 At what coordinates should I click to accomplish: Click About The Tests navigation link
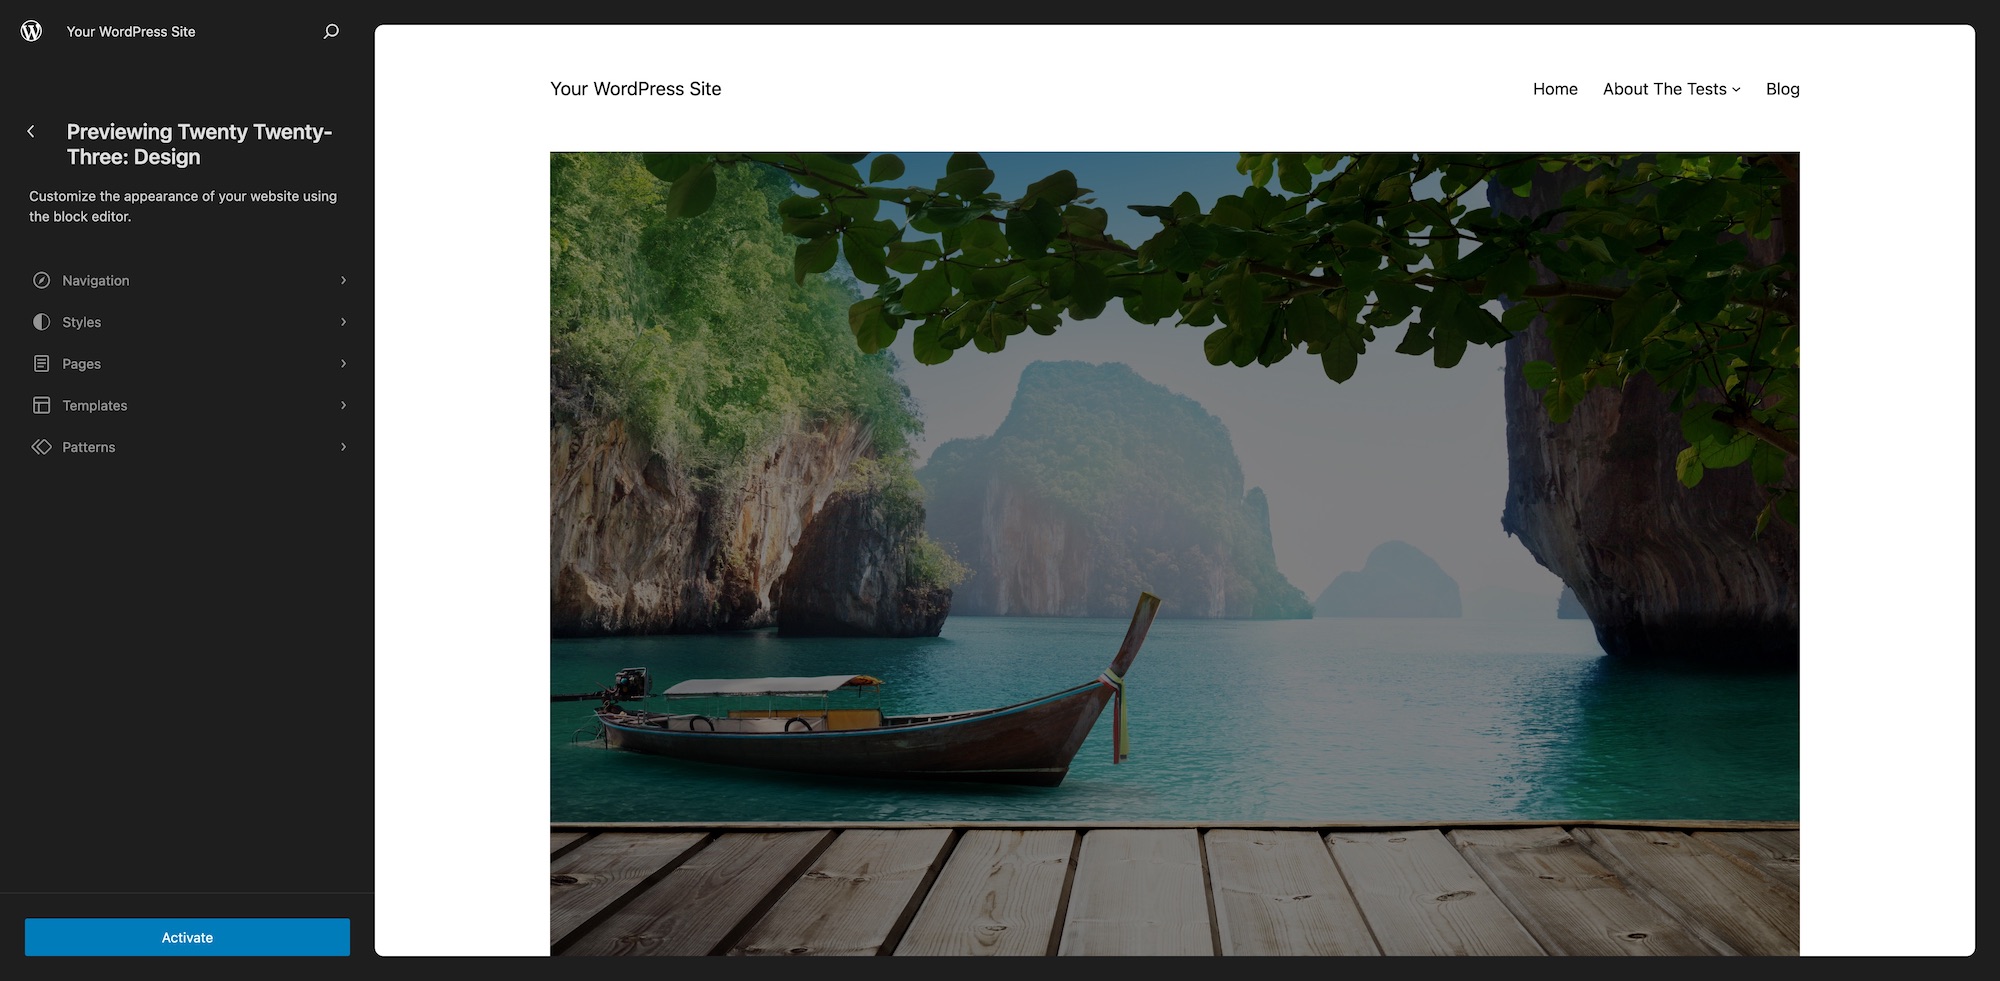pos(1664,89)
